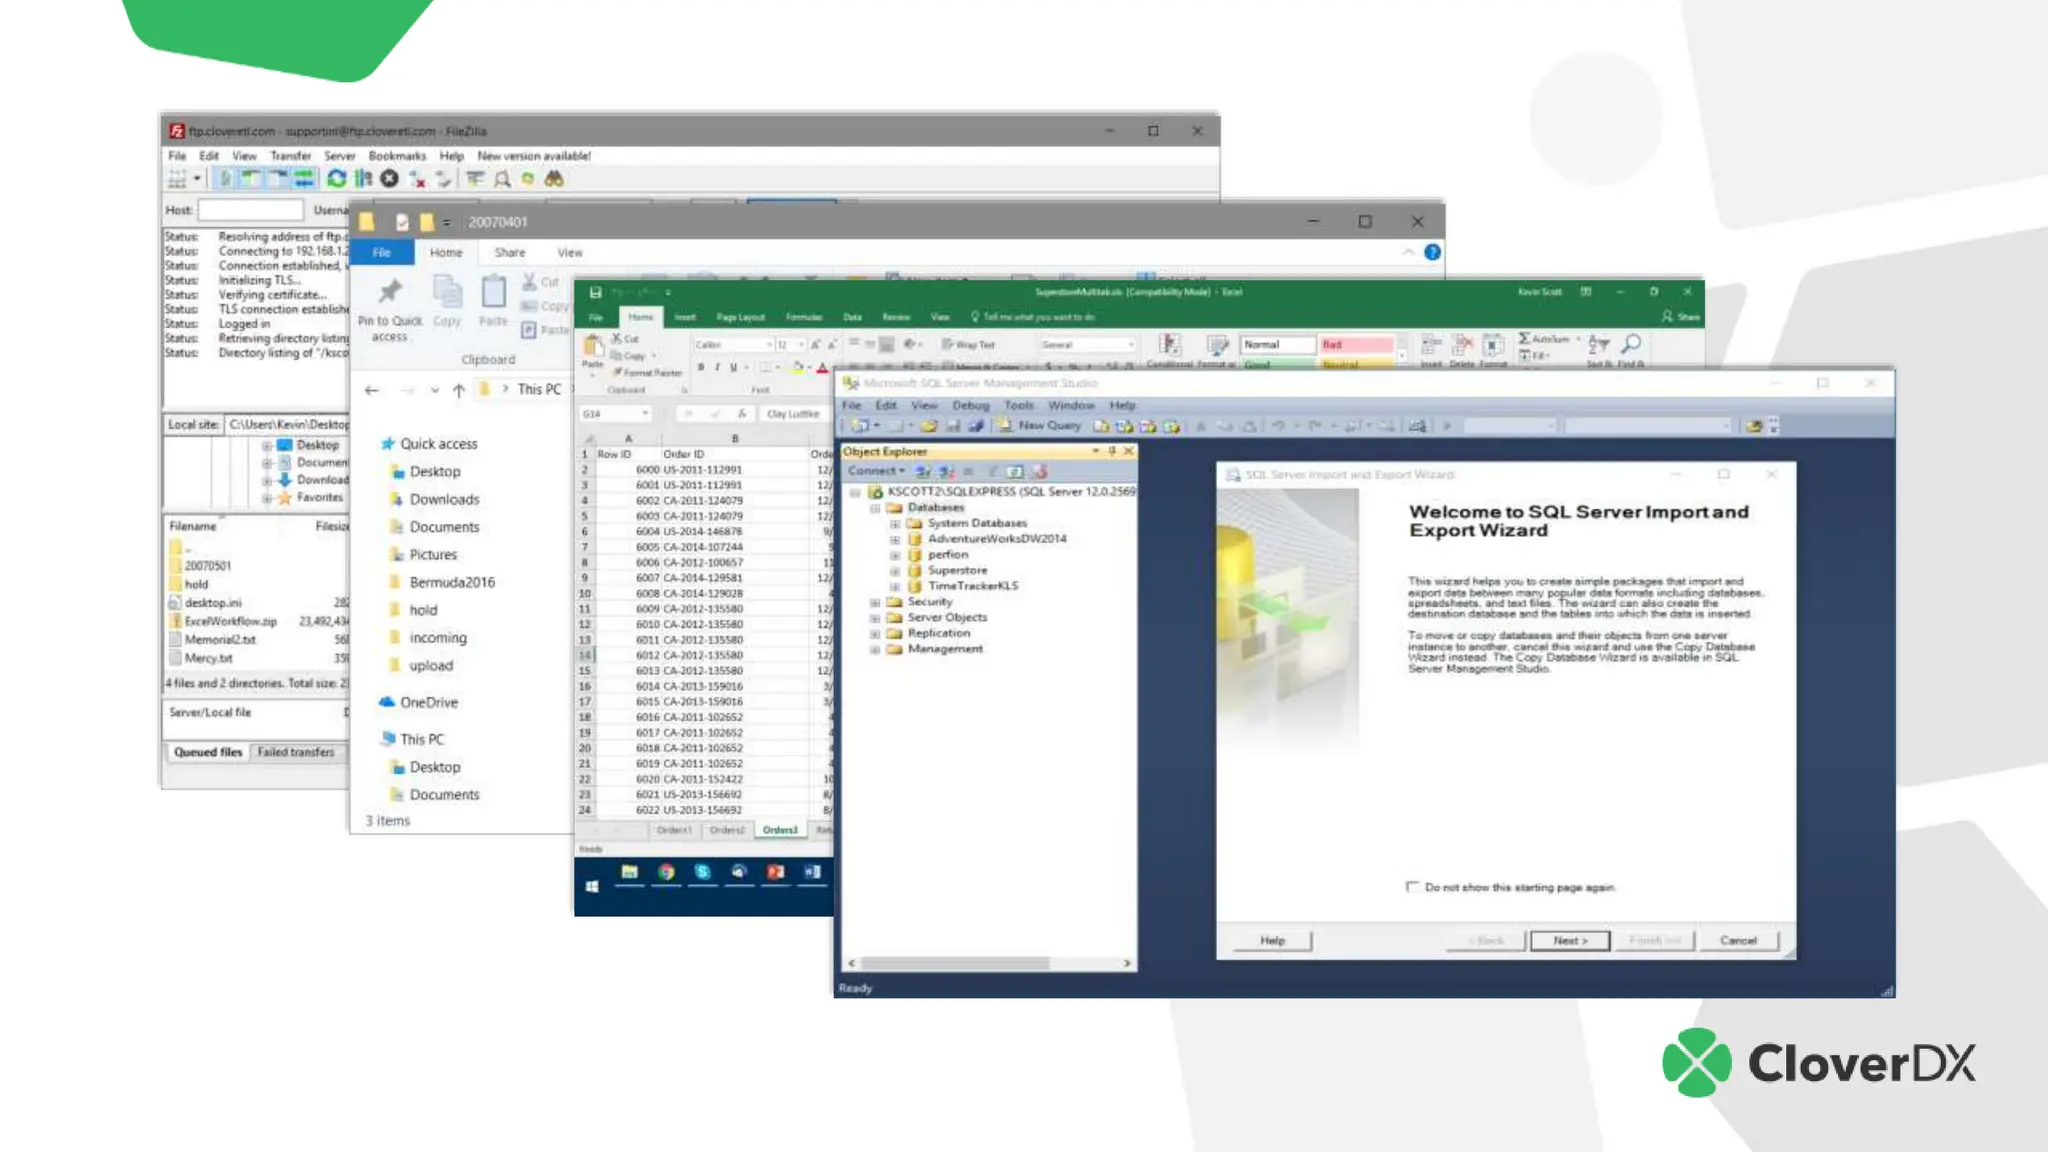Open the Excel Name Box dropdown
The height and width of the screenshot is (1152, 2048).
point(645,413)
